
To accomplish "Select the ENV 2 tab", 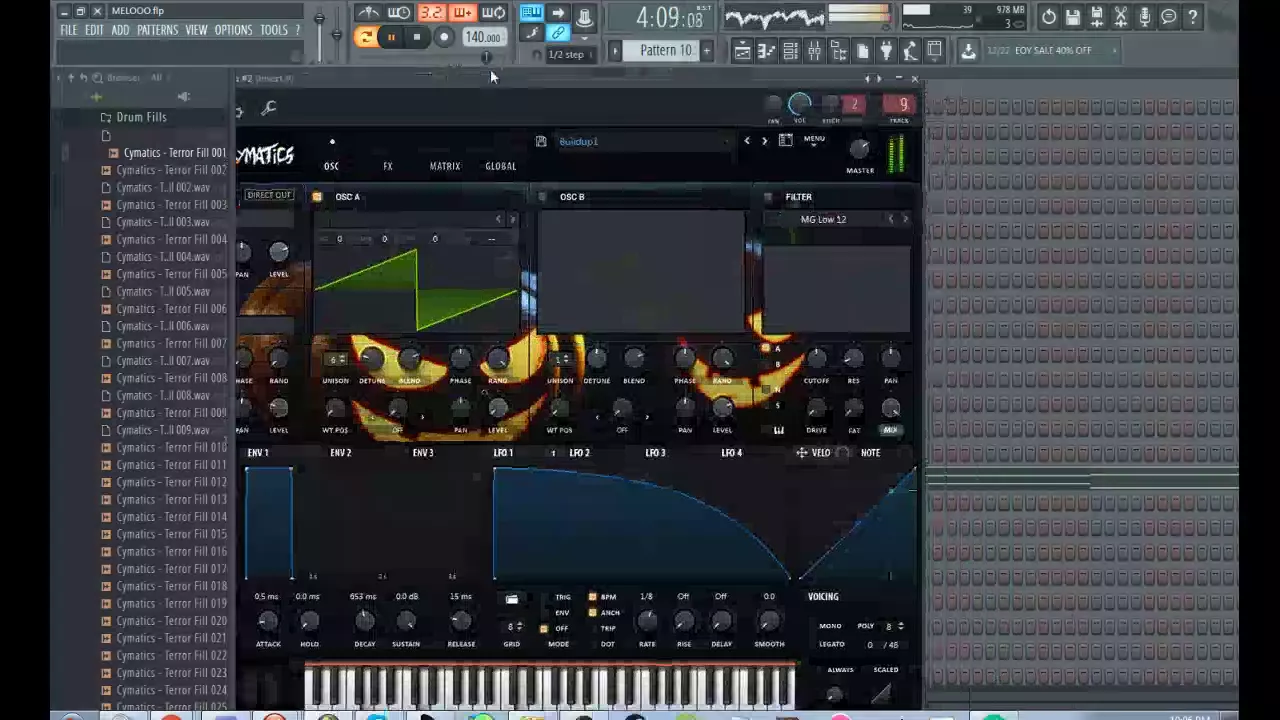I will (x=341, y=453).
